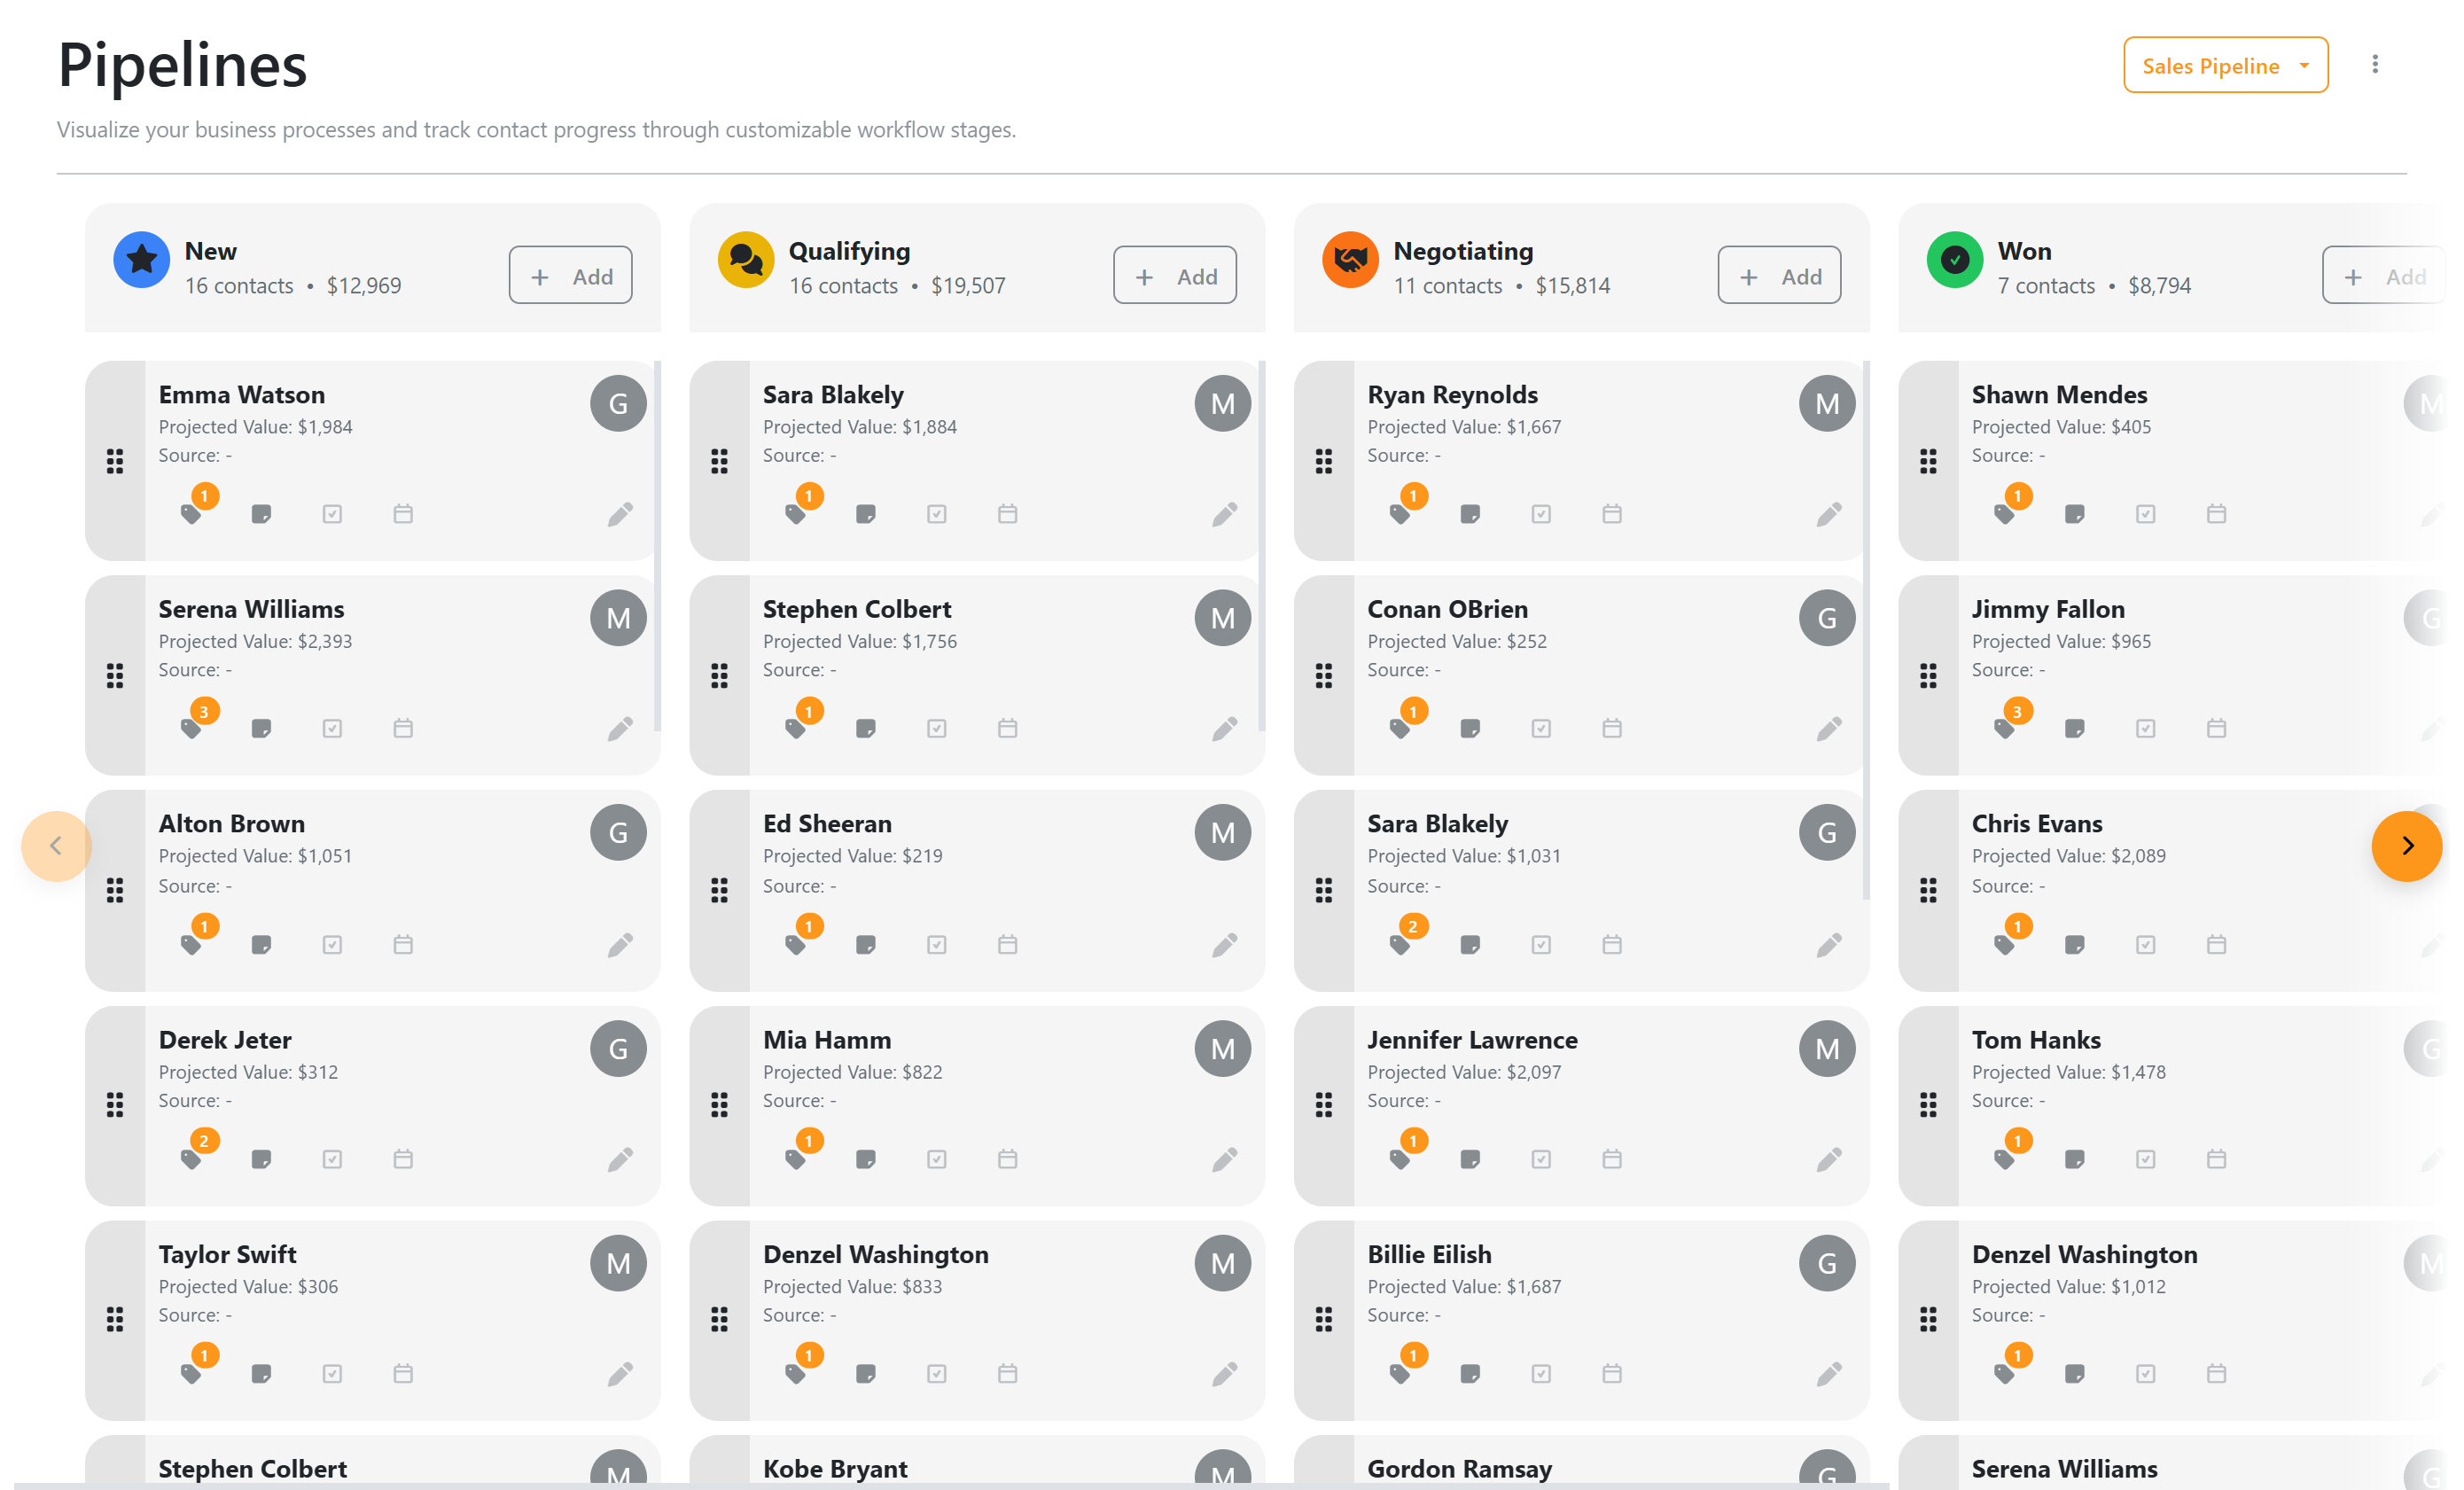
Task: Open notes on Sara Blakely's Negotiating card
Action: click(x=1470, y=944)
